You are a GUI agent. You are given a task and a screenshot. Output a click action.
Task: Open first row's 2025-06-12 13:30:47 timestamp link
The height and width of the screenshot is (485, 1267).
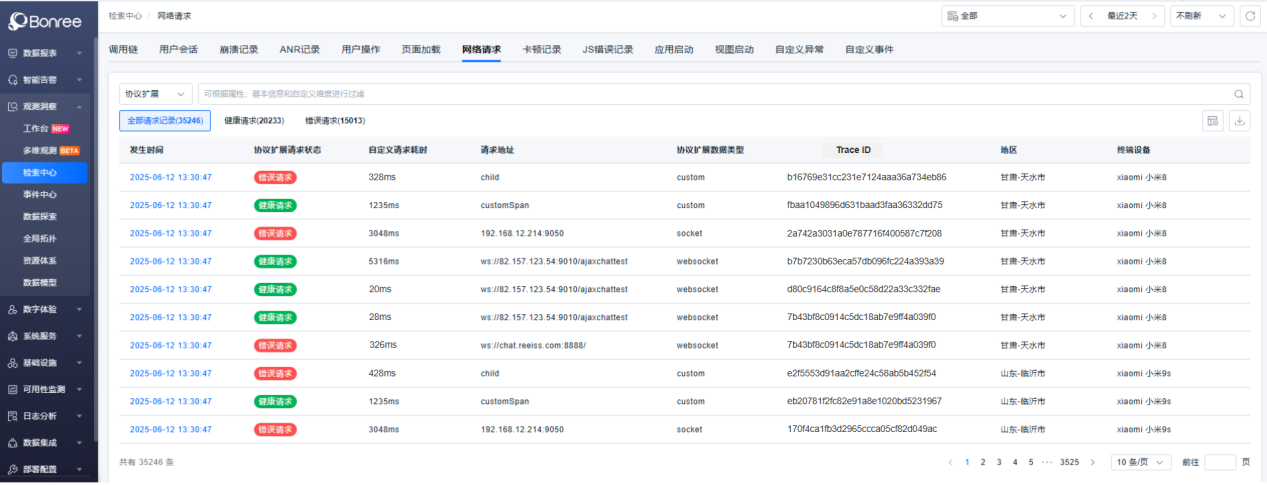pos(171,177)
